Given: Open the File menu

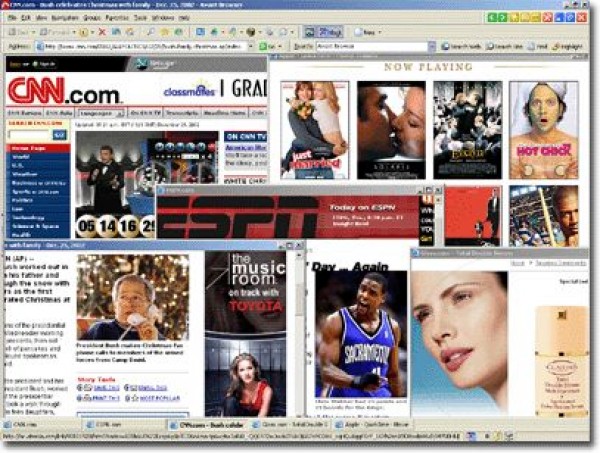Looking at the screenshot, I should pos(12,18).
